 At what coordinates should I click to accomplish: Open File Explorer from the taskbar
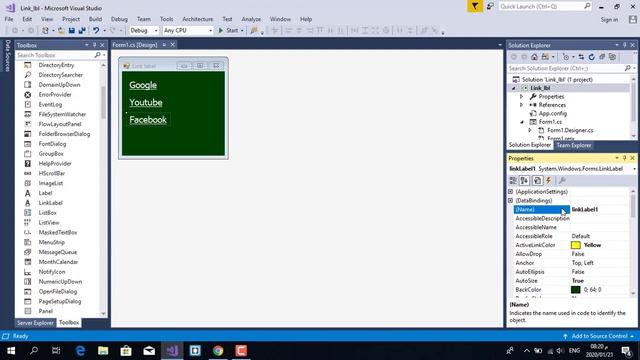point(103,351)
